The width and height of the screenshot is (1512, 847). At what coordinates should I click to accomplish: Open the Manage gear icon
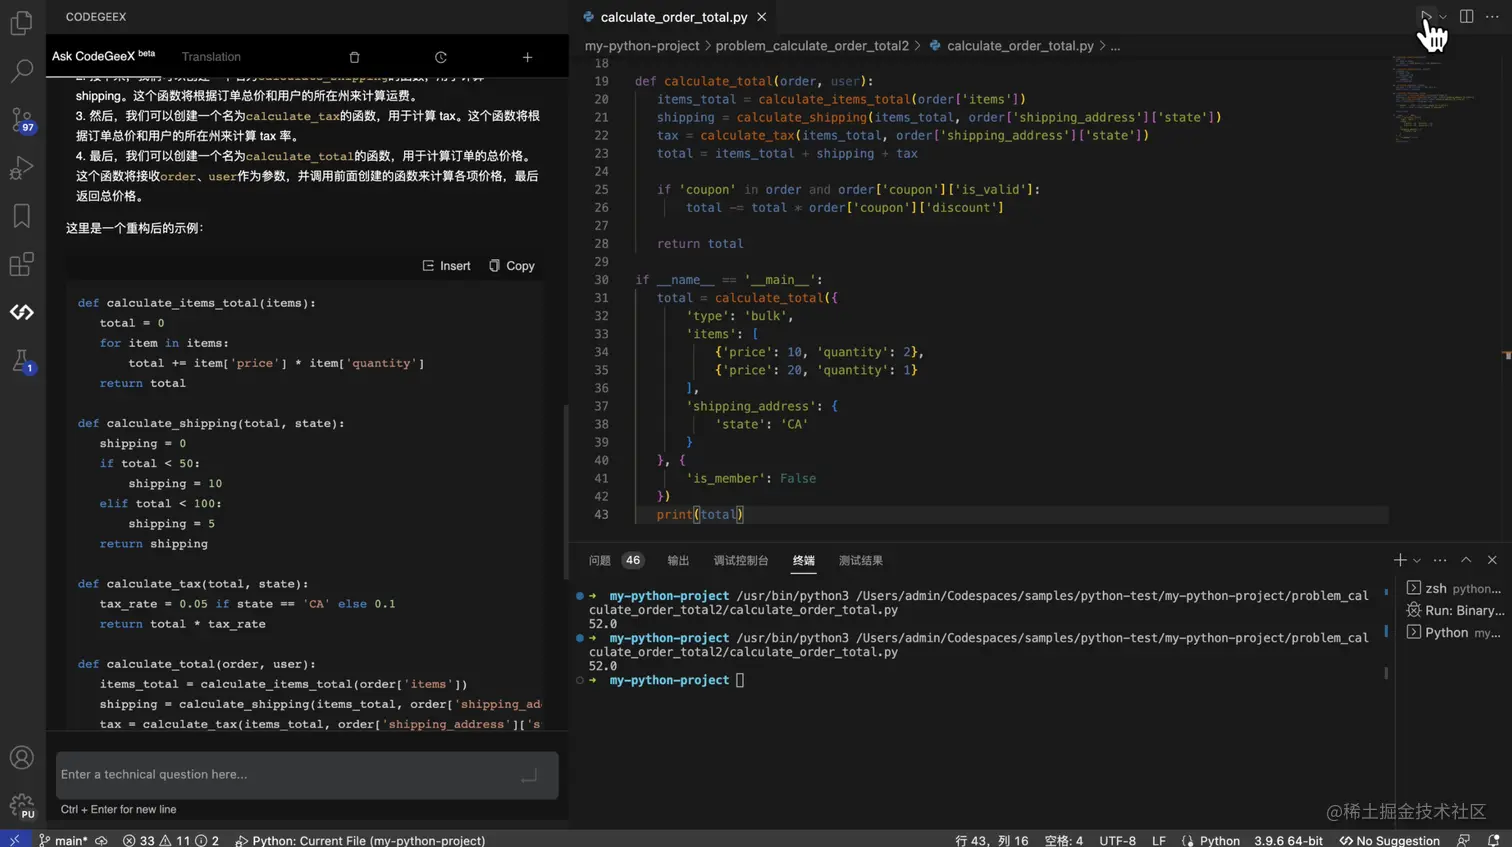click(21, 805)
